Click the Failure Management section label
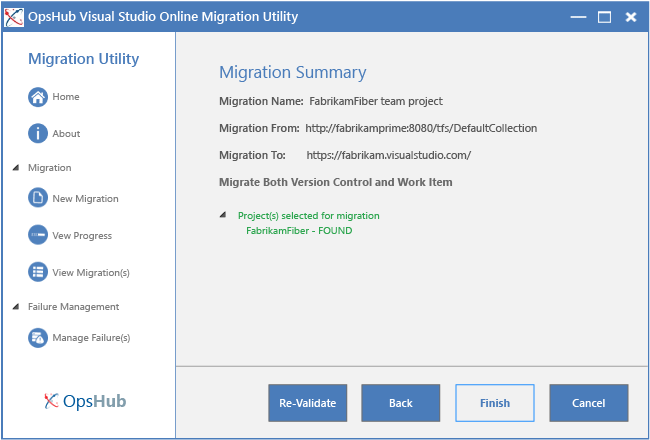The image size is (650, 440). click(x=73, y=307)
